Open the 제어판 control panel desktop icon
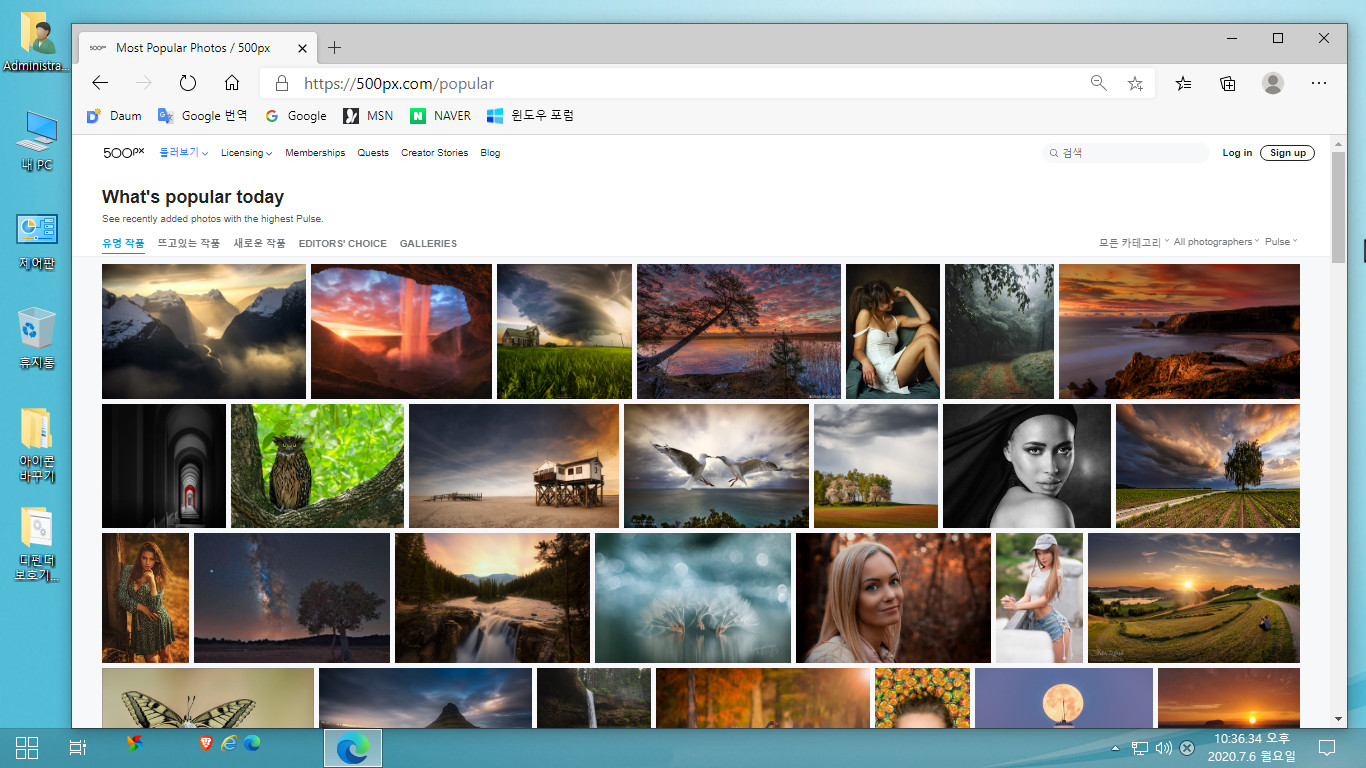 pos(37,241)
